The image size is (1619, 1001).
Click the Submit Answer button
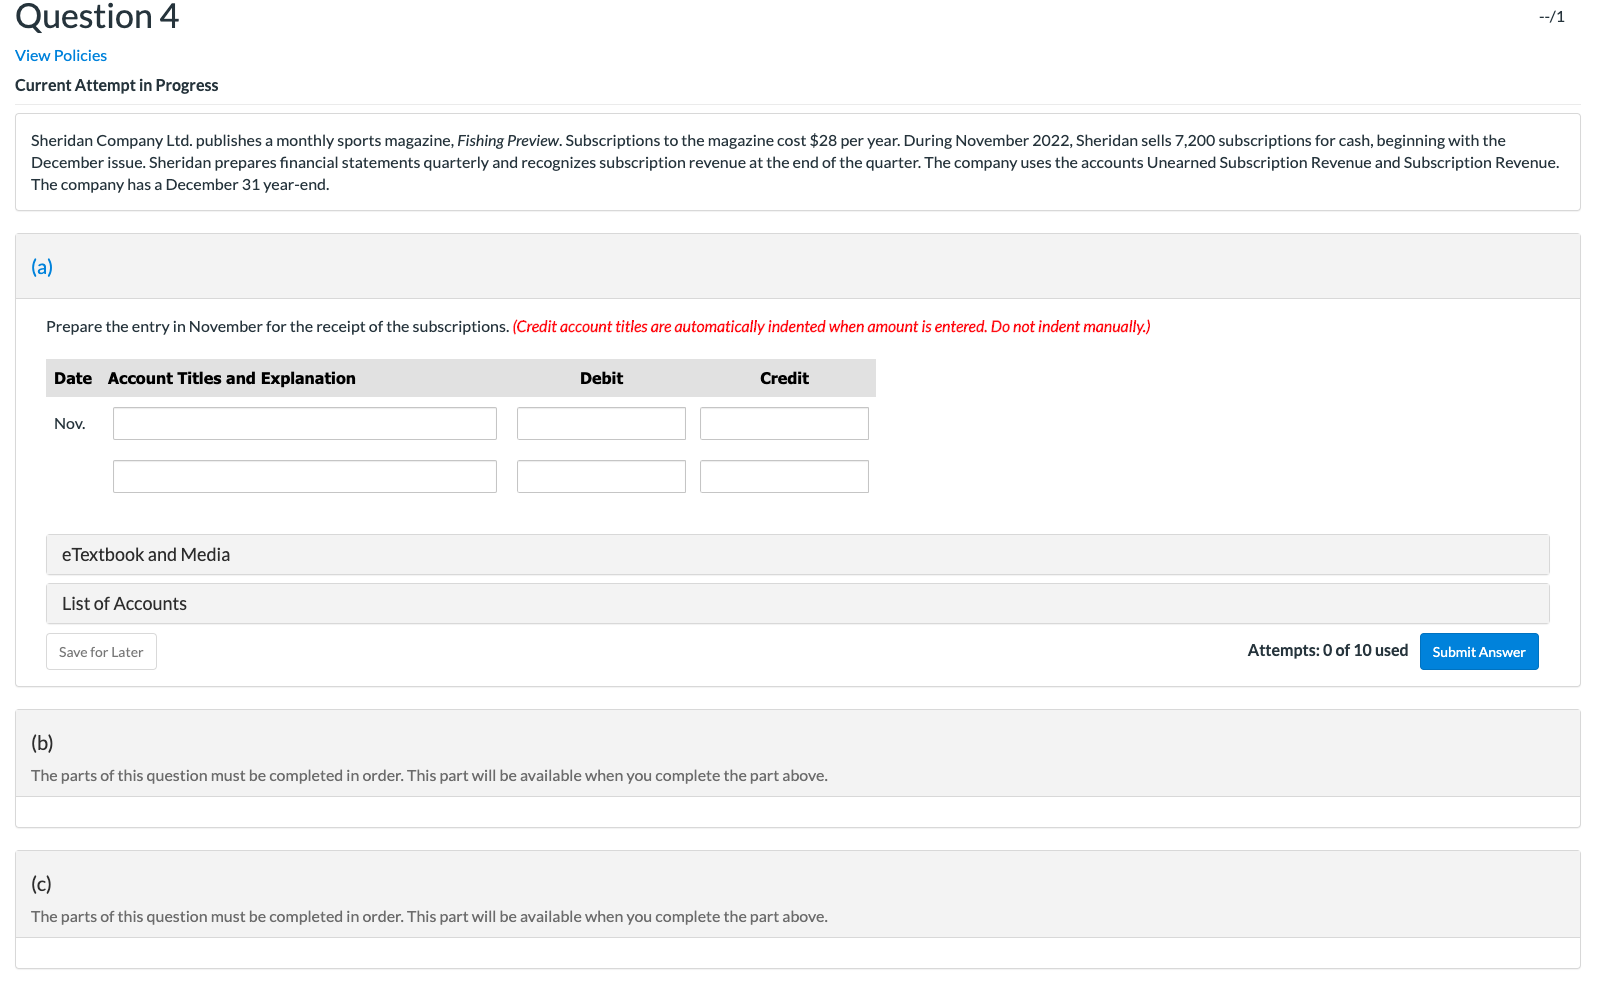(x=1478, y=651)
